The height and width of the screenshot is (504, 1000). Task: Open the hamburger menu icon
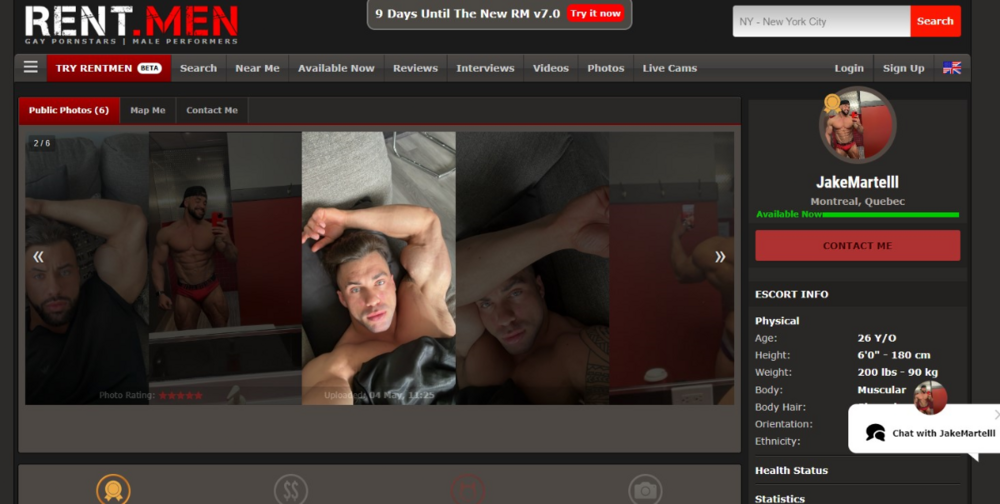tap(30, 67)
